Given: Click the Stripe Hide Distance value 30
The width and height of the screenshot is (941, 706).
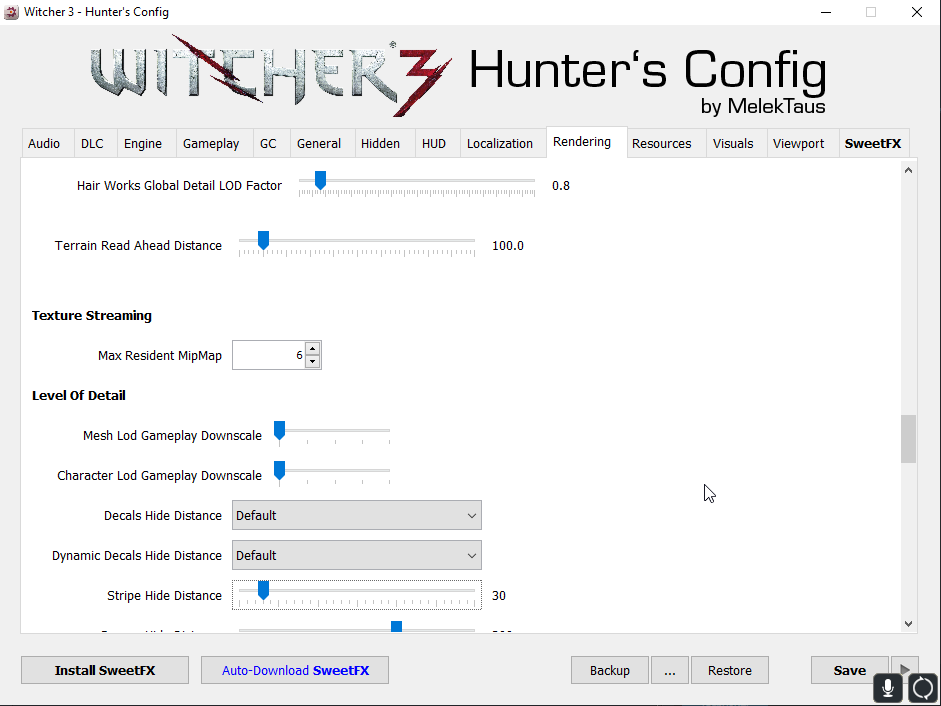Looking at the screenshot, I should tap(499, 596).
